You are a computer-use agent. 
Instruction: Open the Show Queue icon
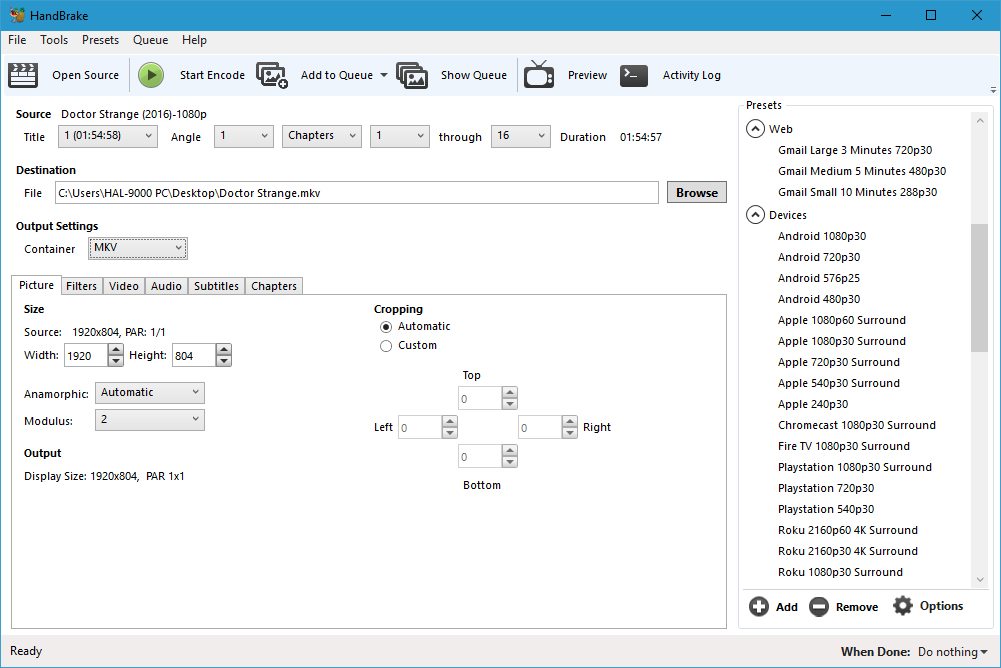[x=412, y=75]
